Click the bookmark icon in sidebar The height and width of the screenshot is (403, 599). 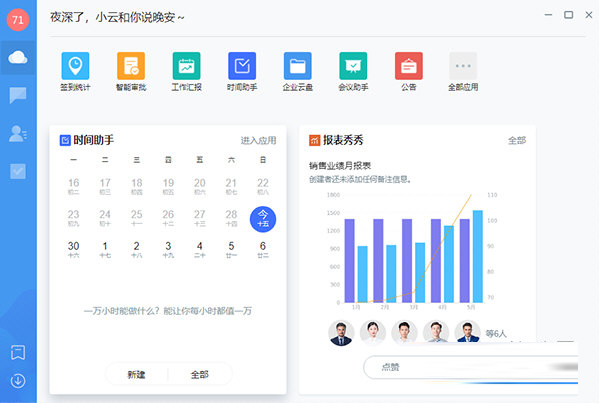point(18,352)
